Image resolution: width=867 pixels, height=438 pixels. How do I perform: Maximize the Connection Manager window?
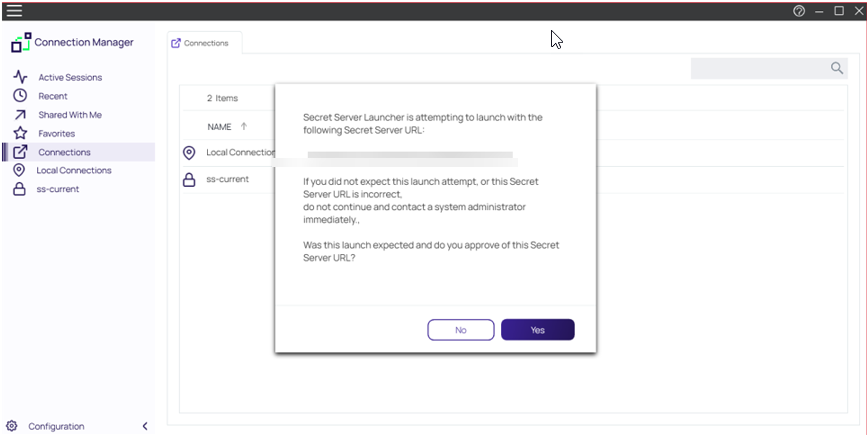point(839,11)
